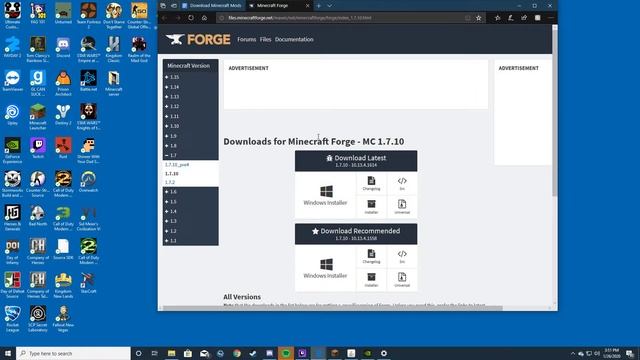
Task: Launch Destiny 2 desktop icon
Action: pyautogui.click(x=63, y=115)
